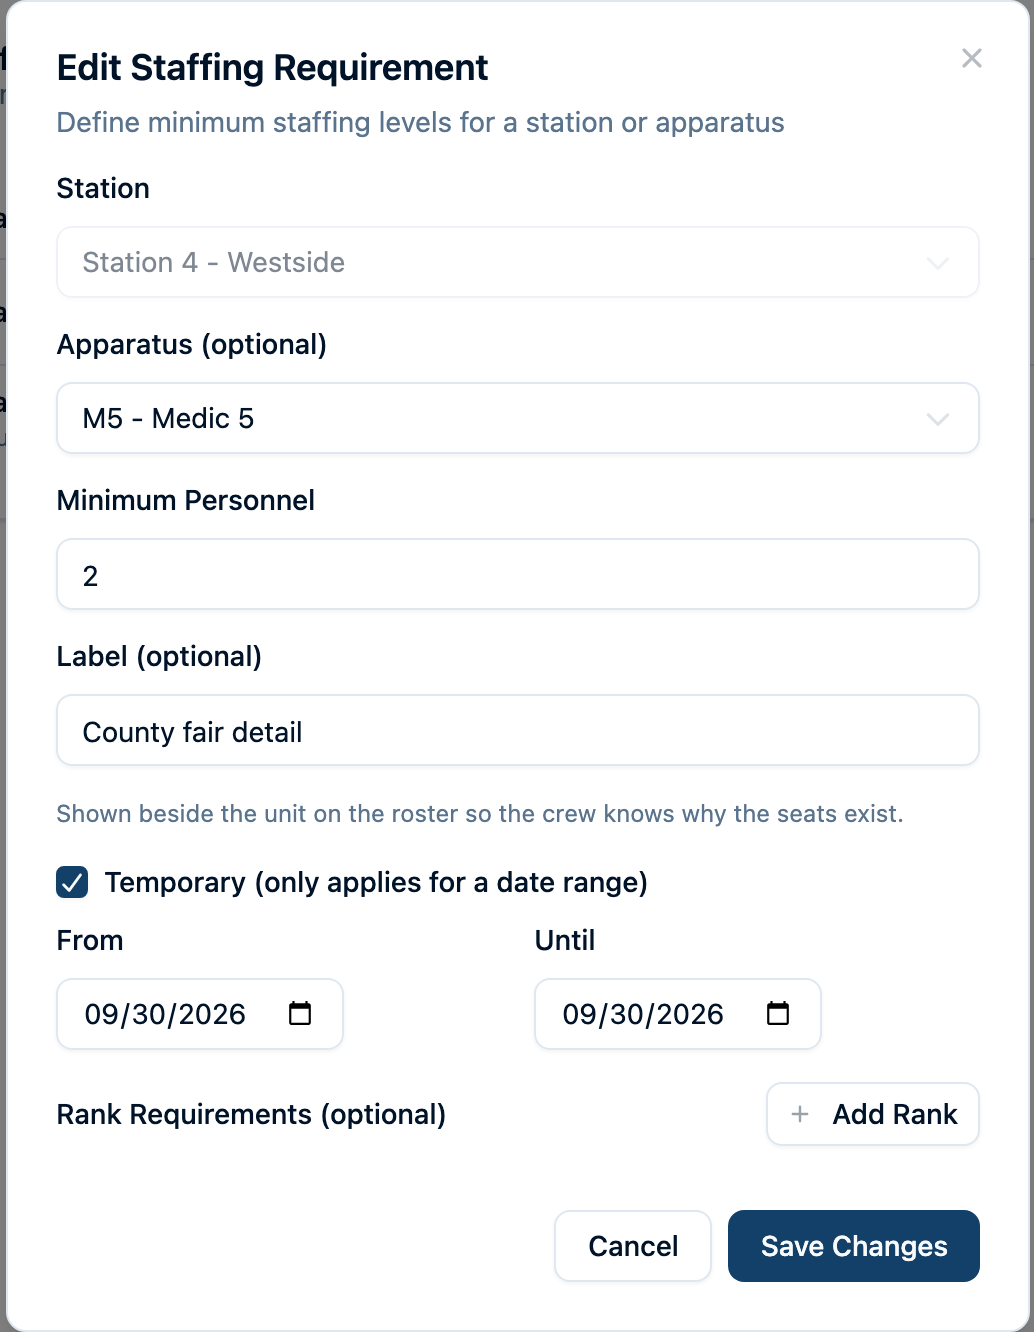Focus the Minimum Personnel number field
This screenshot has height=1332, width=1034.
518,574
